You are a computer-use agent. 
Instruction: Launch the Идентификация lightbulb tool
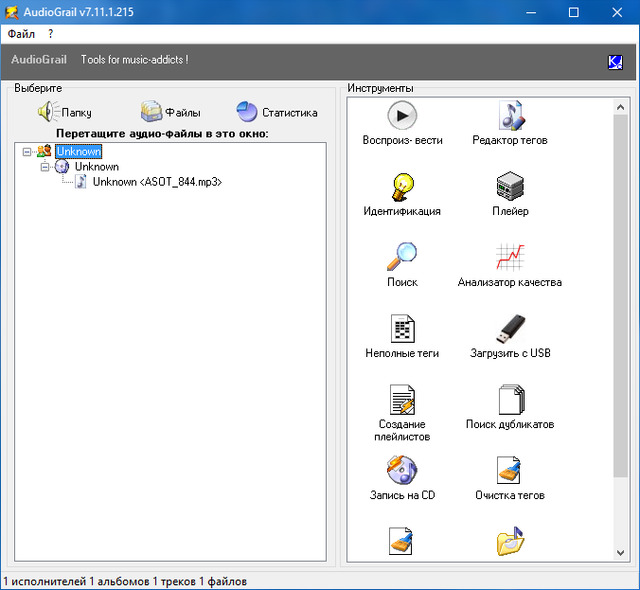402,187
